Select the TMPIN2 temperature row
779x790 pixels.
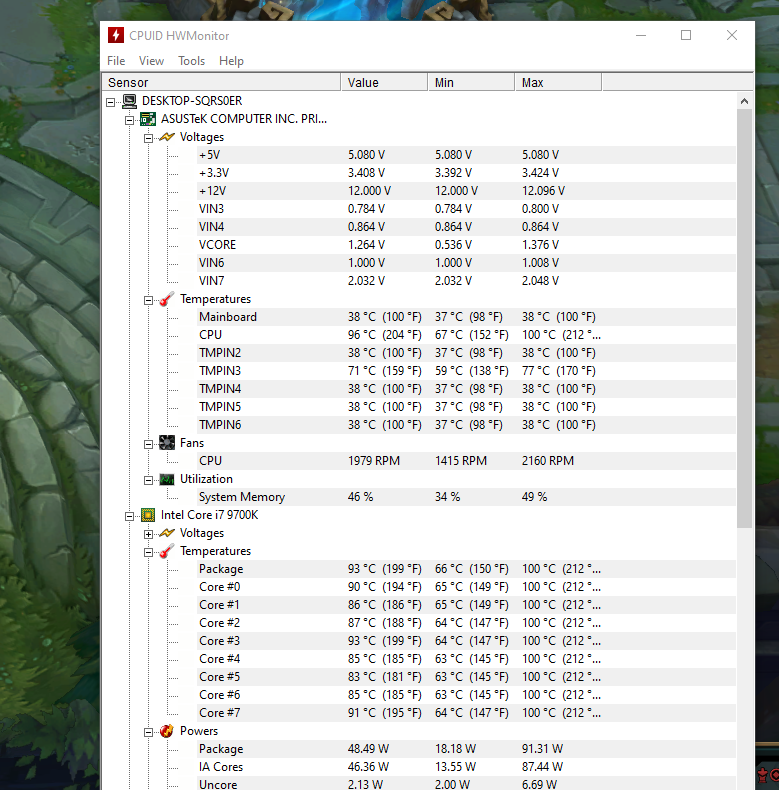(x=466, y=353)
